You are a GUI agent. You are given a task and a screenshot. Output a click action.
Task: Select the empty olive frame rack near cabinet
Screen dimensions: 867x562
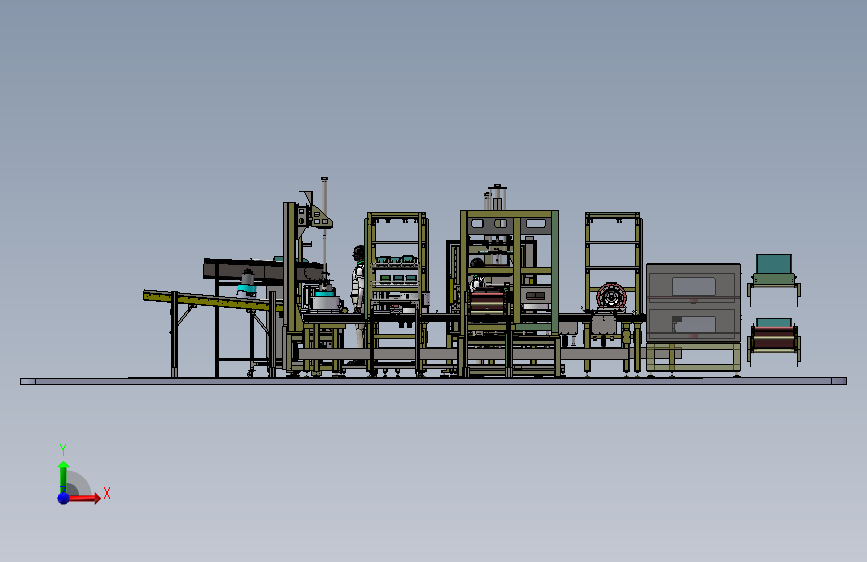[x=613, y=292]
